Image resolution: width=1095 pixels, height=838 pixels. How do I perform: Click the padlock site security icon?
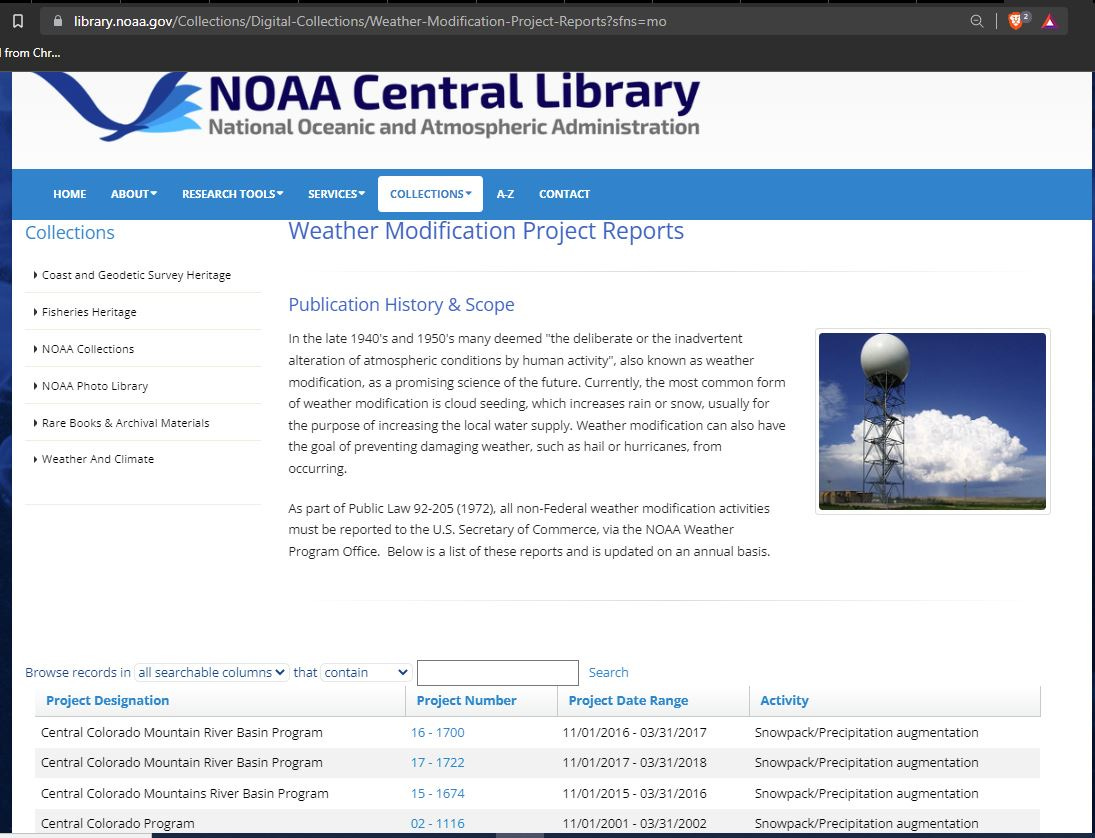[58, 21]
